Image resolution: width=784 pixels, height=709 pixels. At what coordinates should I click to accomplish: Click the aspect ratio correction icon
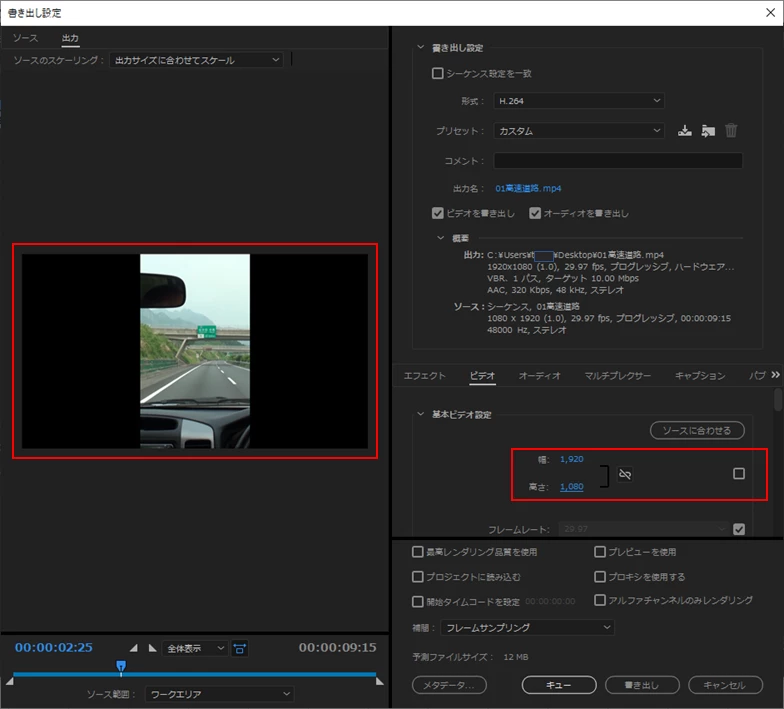[x=240, y=648]
